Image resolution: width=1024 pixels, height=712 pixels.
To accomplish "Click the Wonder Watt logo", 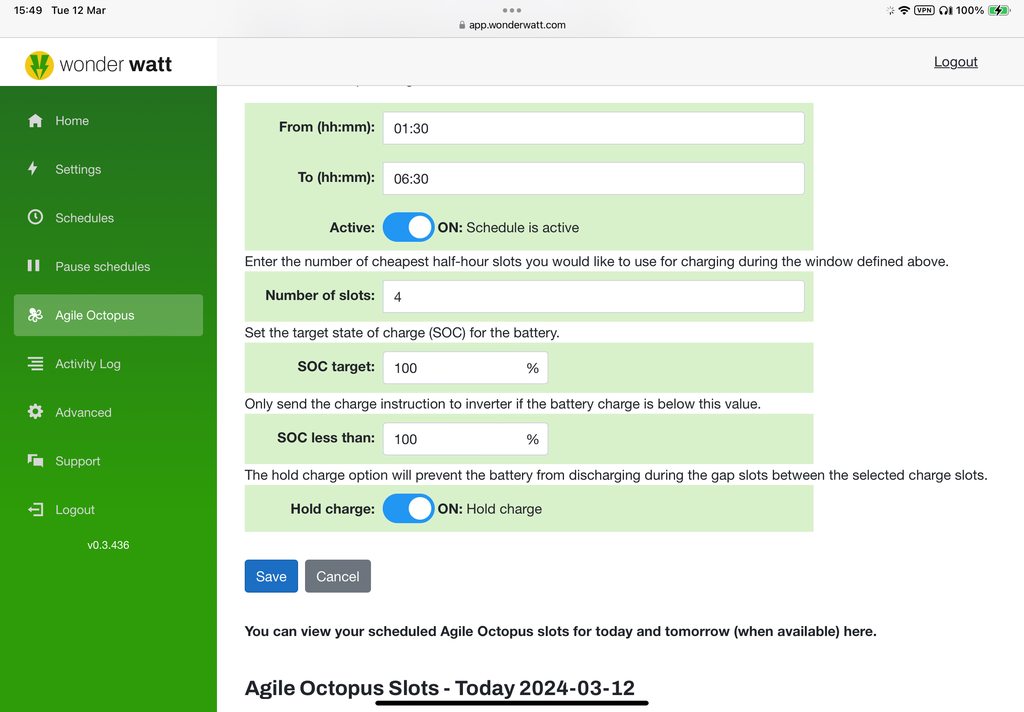I will tap(99, 65).
